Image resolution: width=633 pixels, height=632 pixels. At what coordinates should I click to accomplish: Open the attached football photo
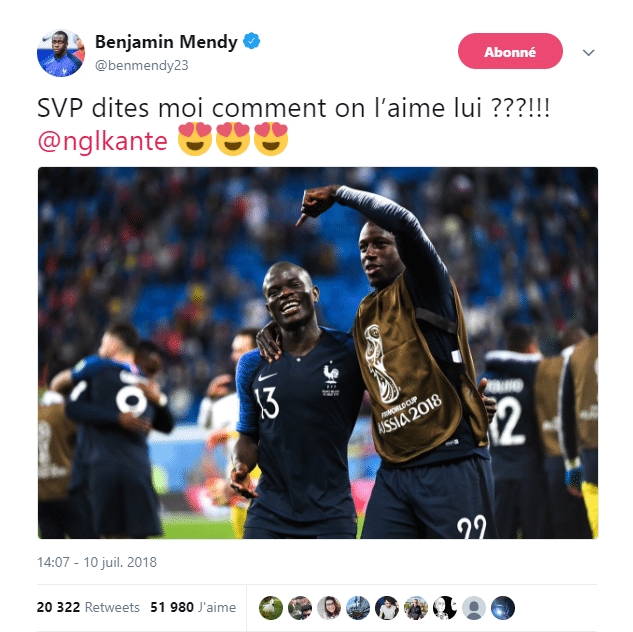(318, 353)
